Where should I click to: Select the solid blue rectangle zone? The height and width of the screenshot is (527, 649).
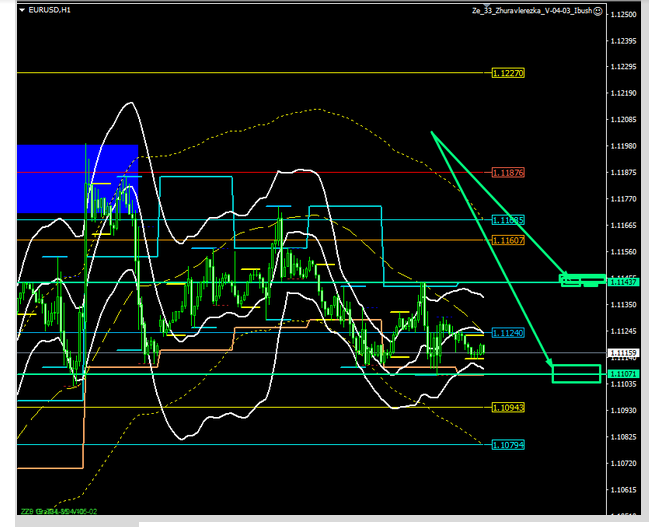click(x=76, y=179)
